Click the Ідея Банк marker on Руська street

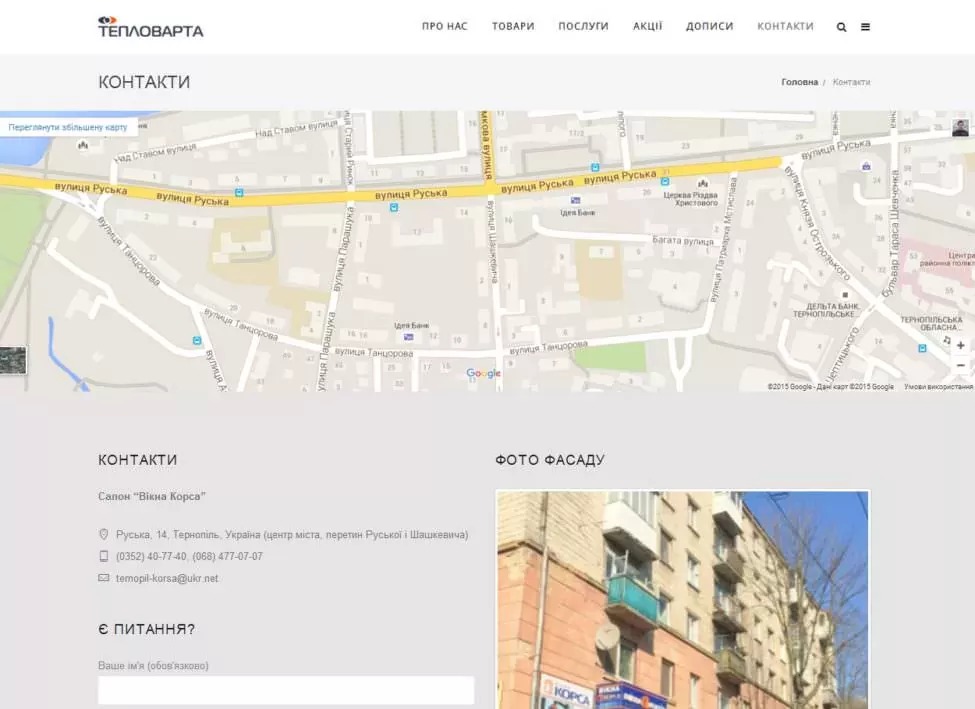pos(575,201)
